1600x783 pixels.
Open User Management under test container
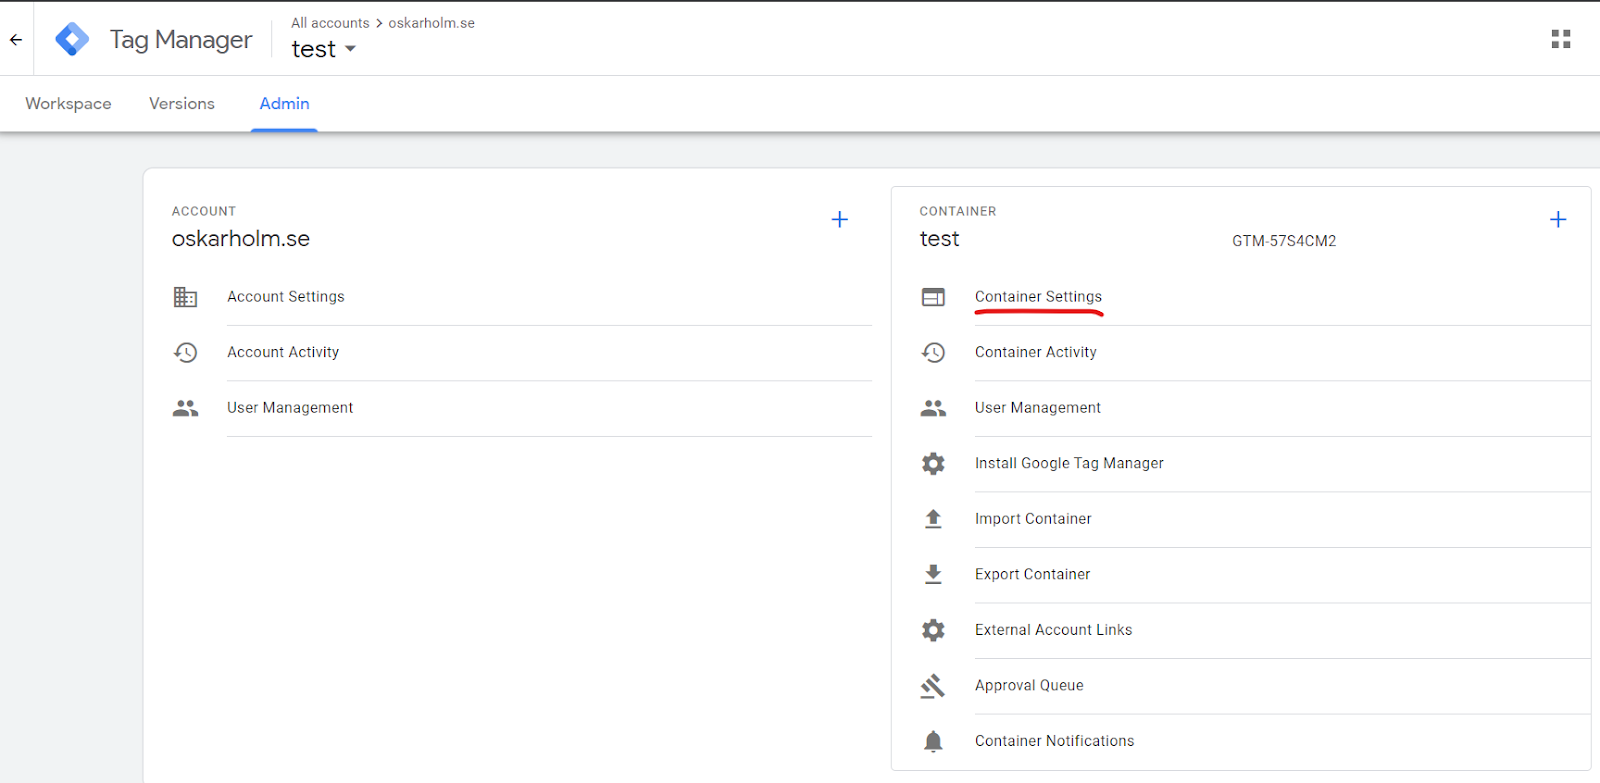pos(1038,408)
